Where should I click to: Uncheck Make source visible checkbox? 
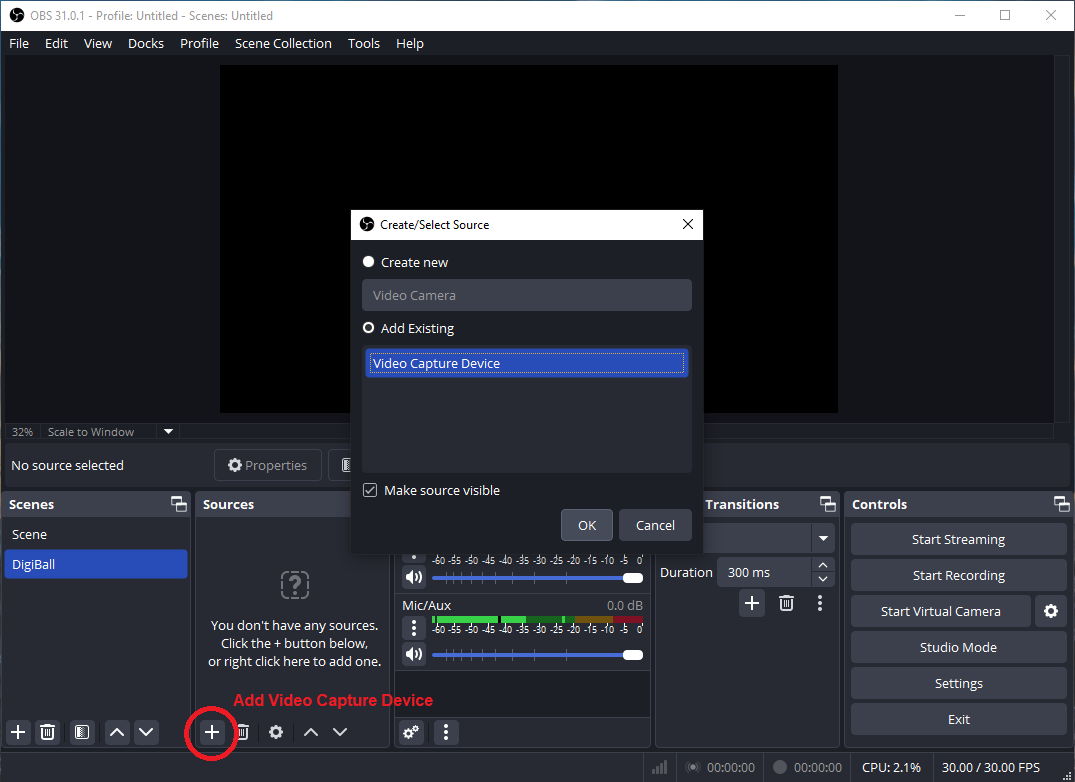pos(370,491)
